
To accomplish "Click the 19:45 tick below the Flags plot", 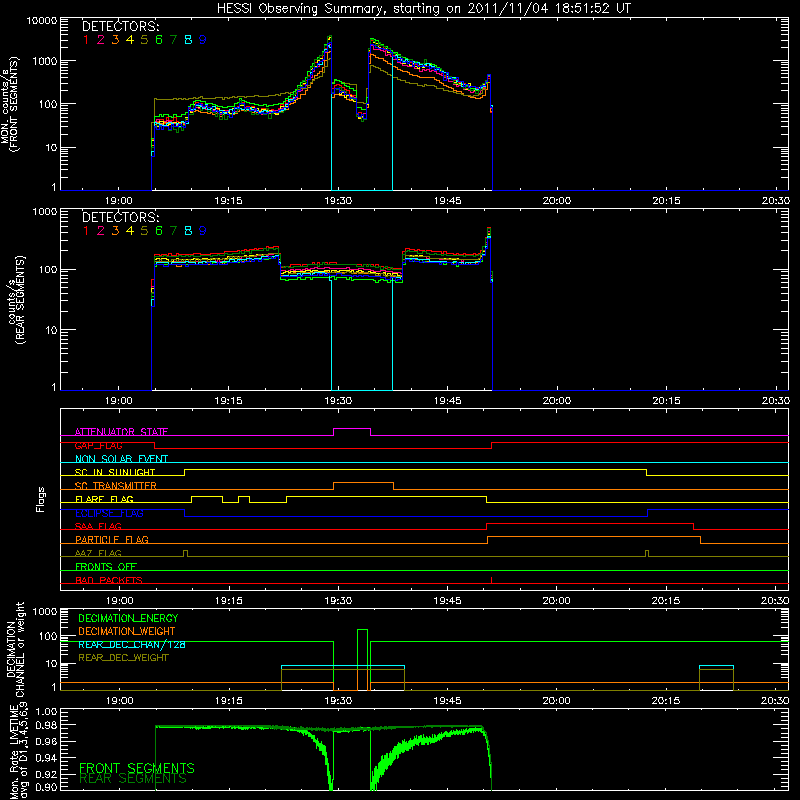I will (447, 601).
